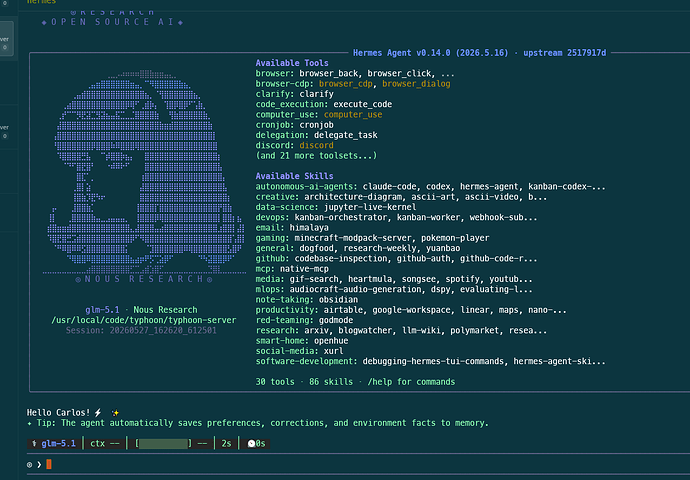Click '(and 21 more toolsets...)' text
Viewport: 690px width, 480px height.
click(316, 156)
